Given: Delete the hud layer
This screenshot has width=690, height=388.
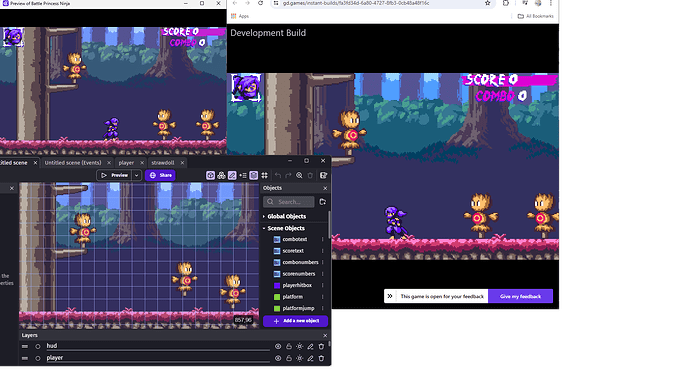Looking at the screenshot, I should (321, 346).
